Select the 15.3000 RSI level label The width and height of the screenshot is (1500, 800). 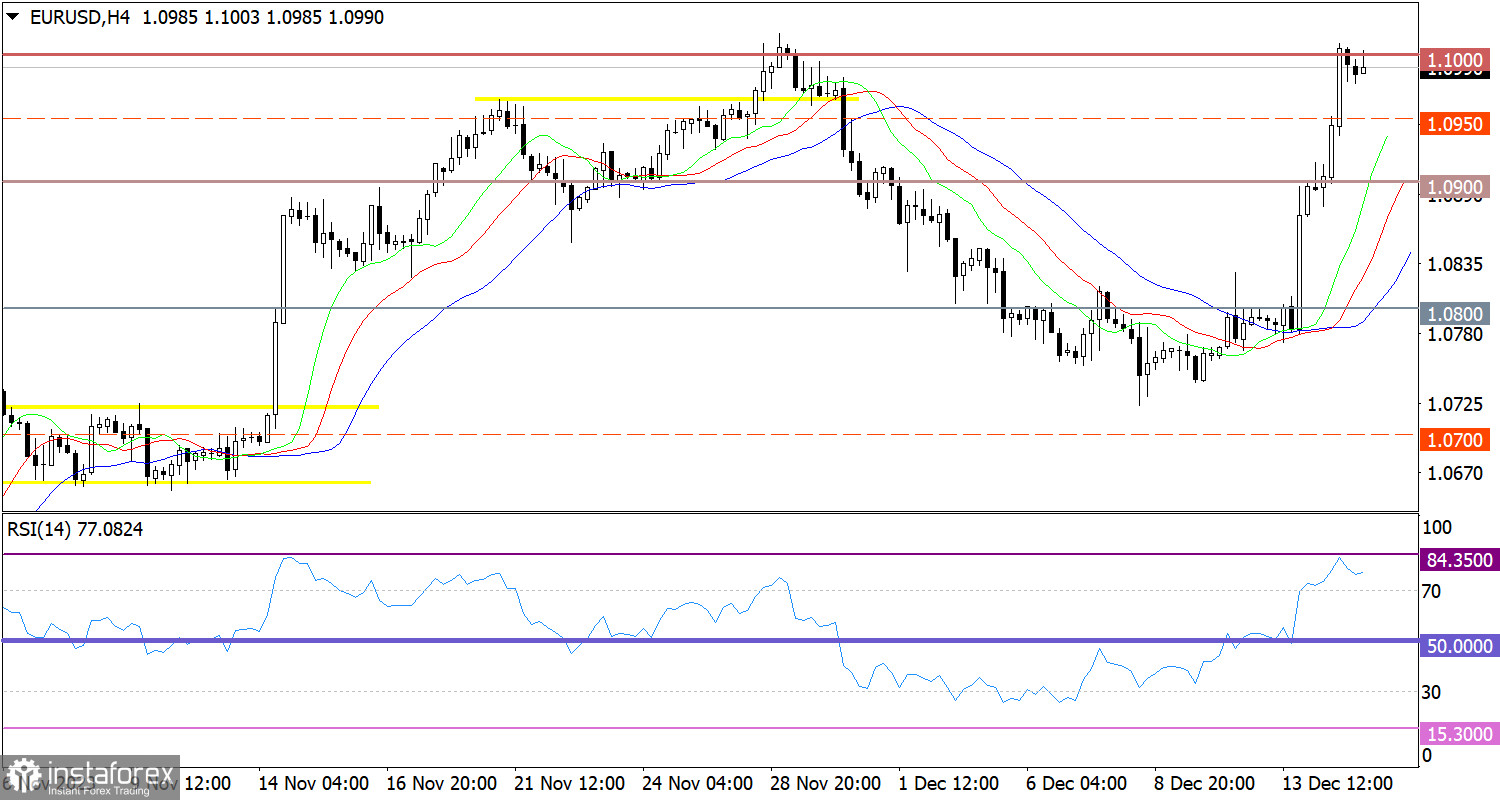coord(1458,734)
